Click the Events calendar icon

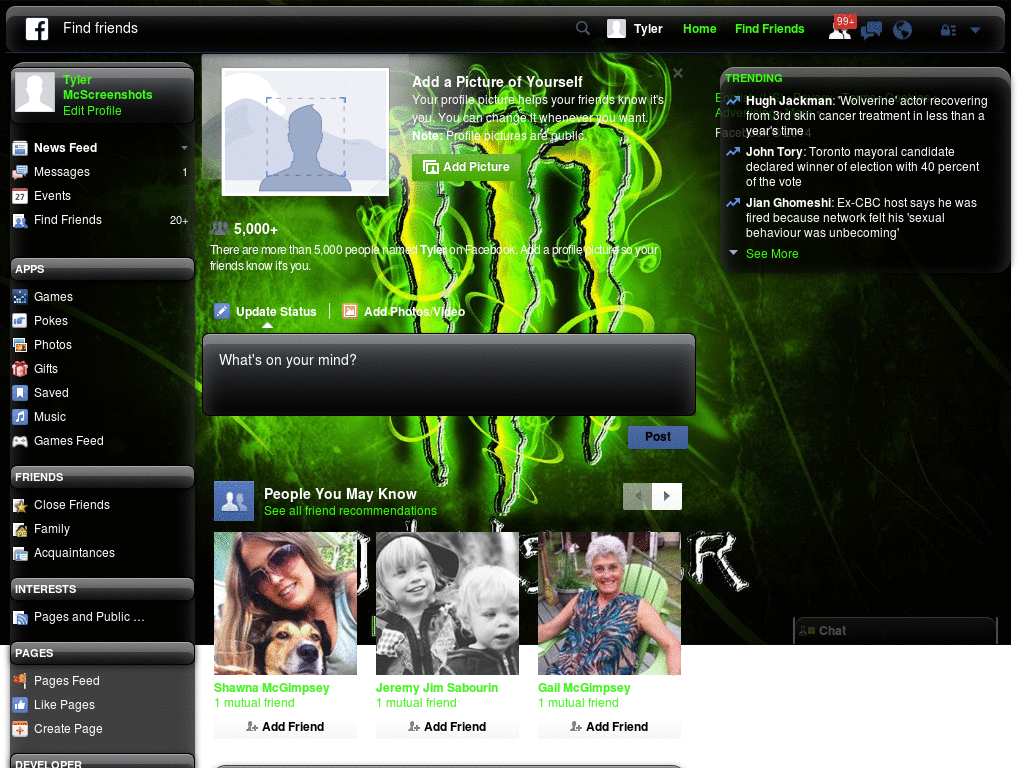click(20, 196)
